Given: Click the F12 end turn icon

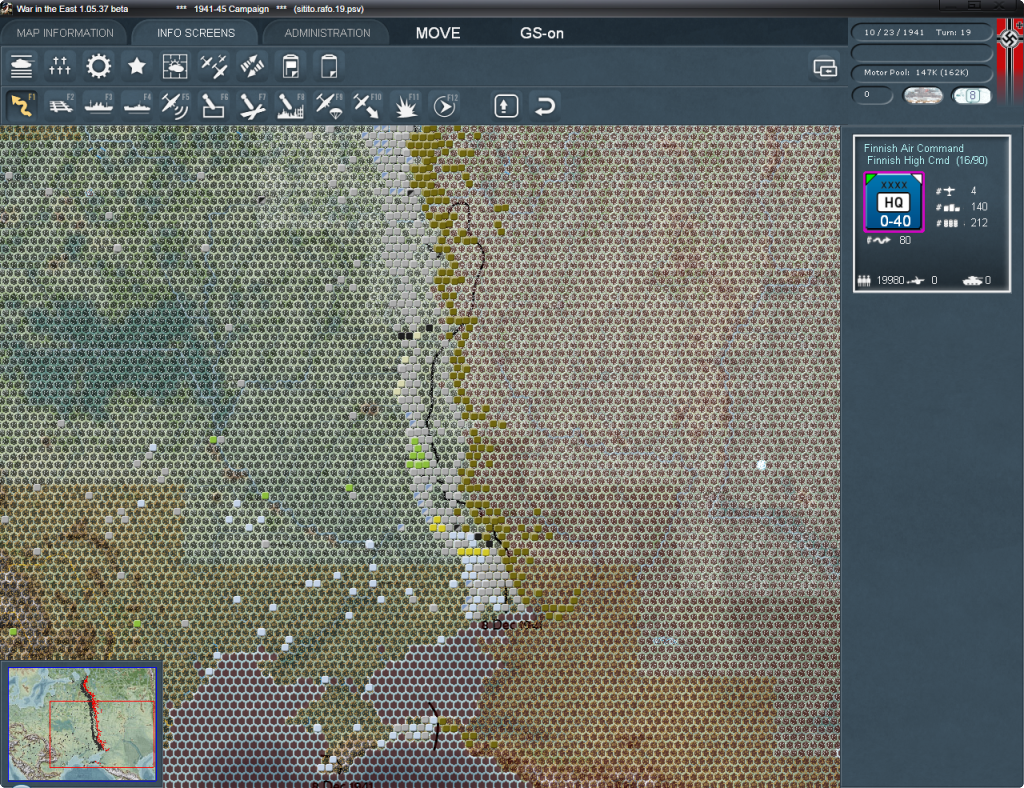Looking at the screenshot, I should point(445,106).
